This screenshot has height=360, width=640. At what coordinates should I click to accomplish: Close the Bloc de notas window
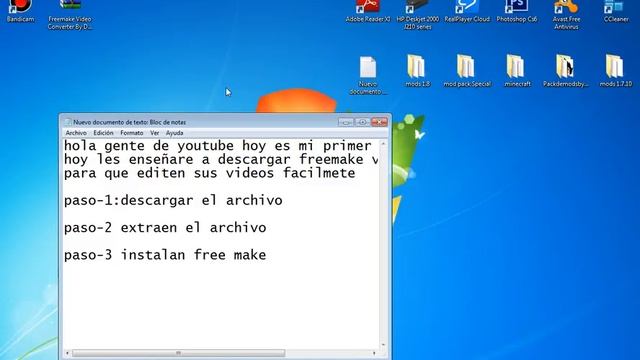[x=379, y=122]
